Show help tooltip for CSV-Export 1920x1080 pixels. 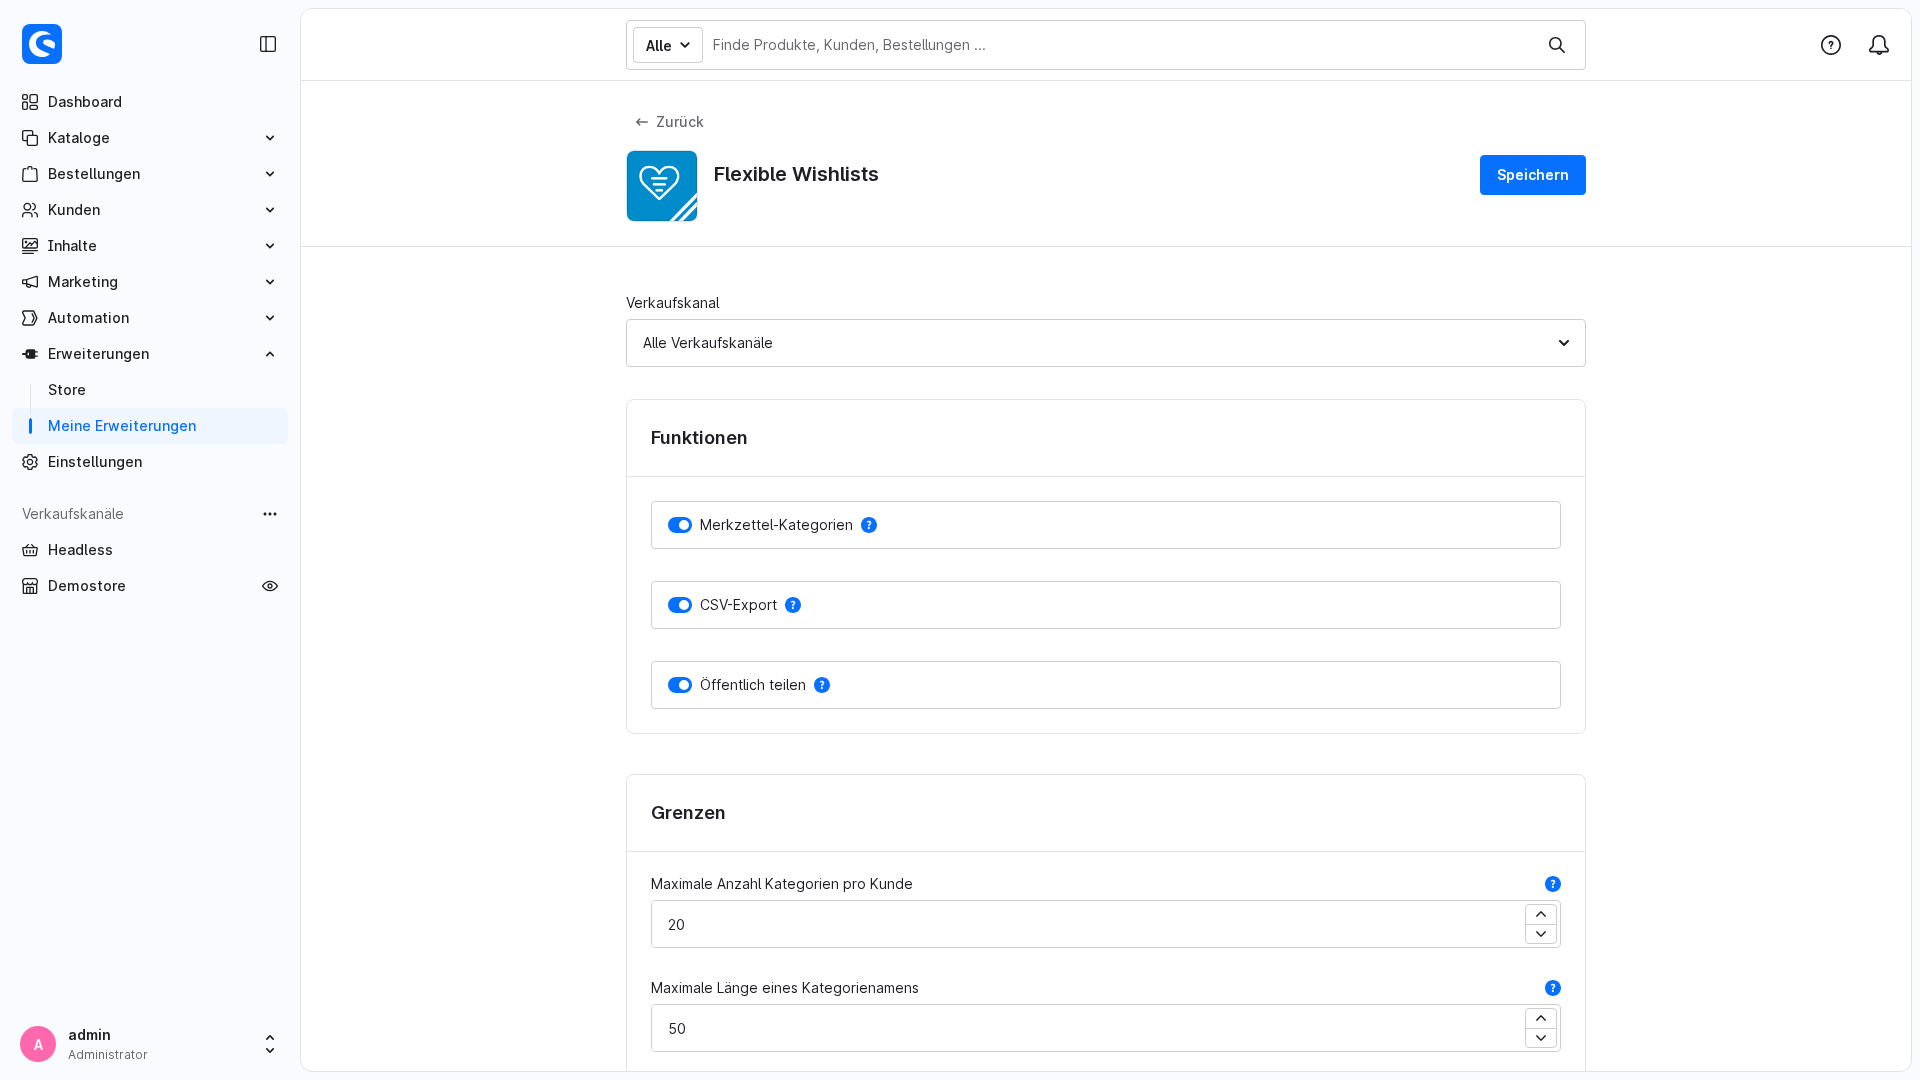click(x=793, y=605)
